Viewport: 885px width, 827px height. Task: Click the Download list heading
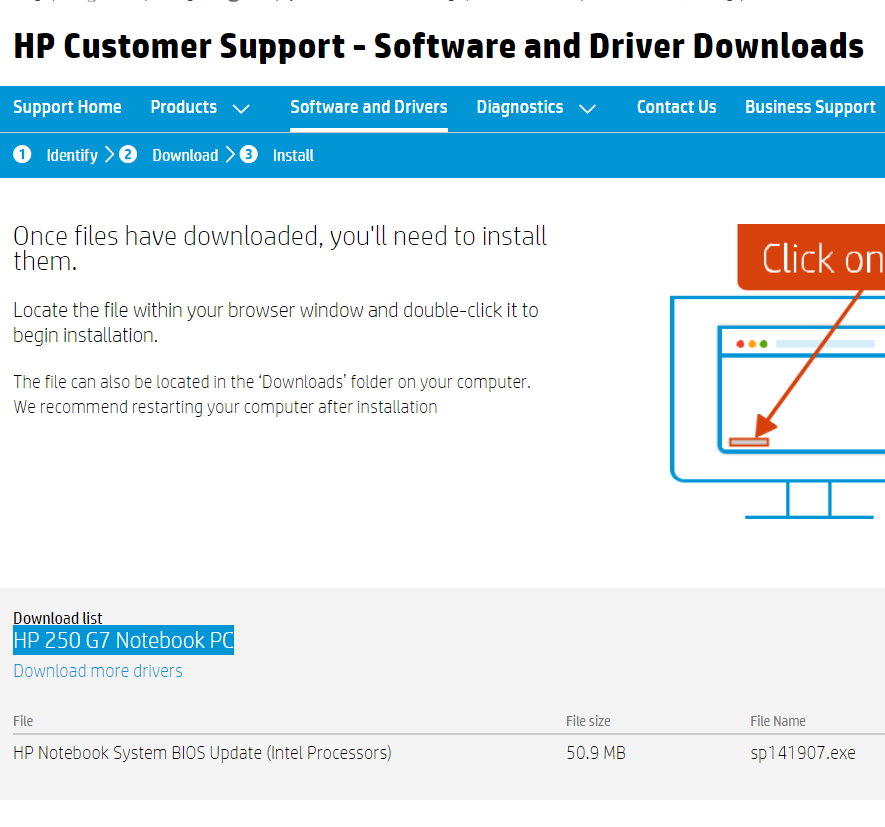pos(58,618)
